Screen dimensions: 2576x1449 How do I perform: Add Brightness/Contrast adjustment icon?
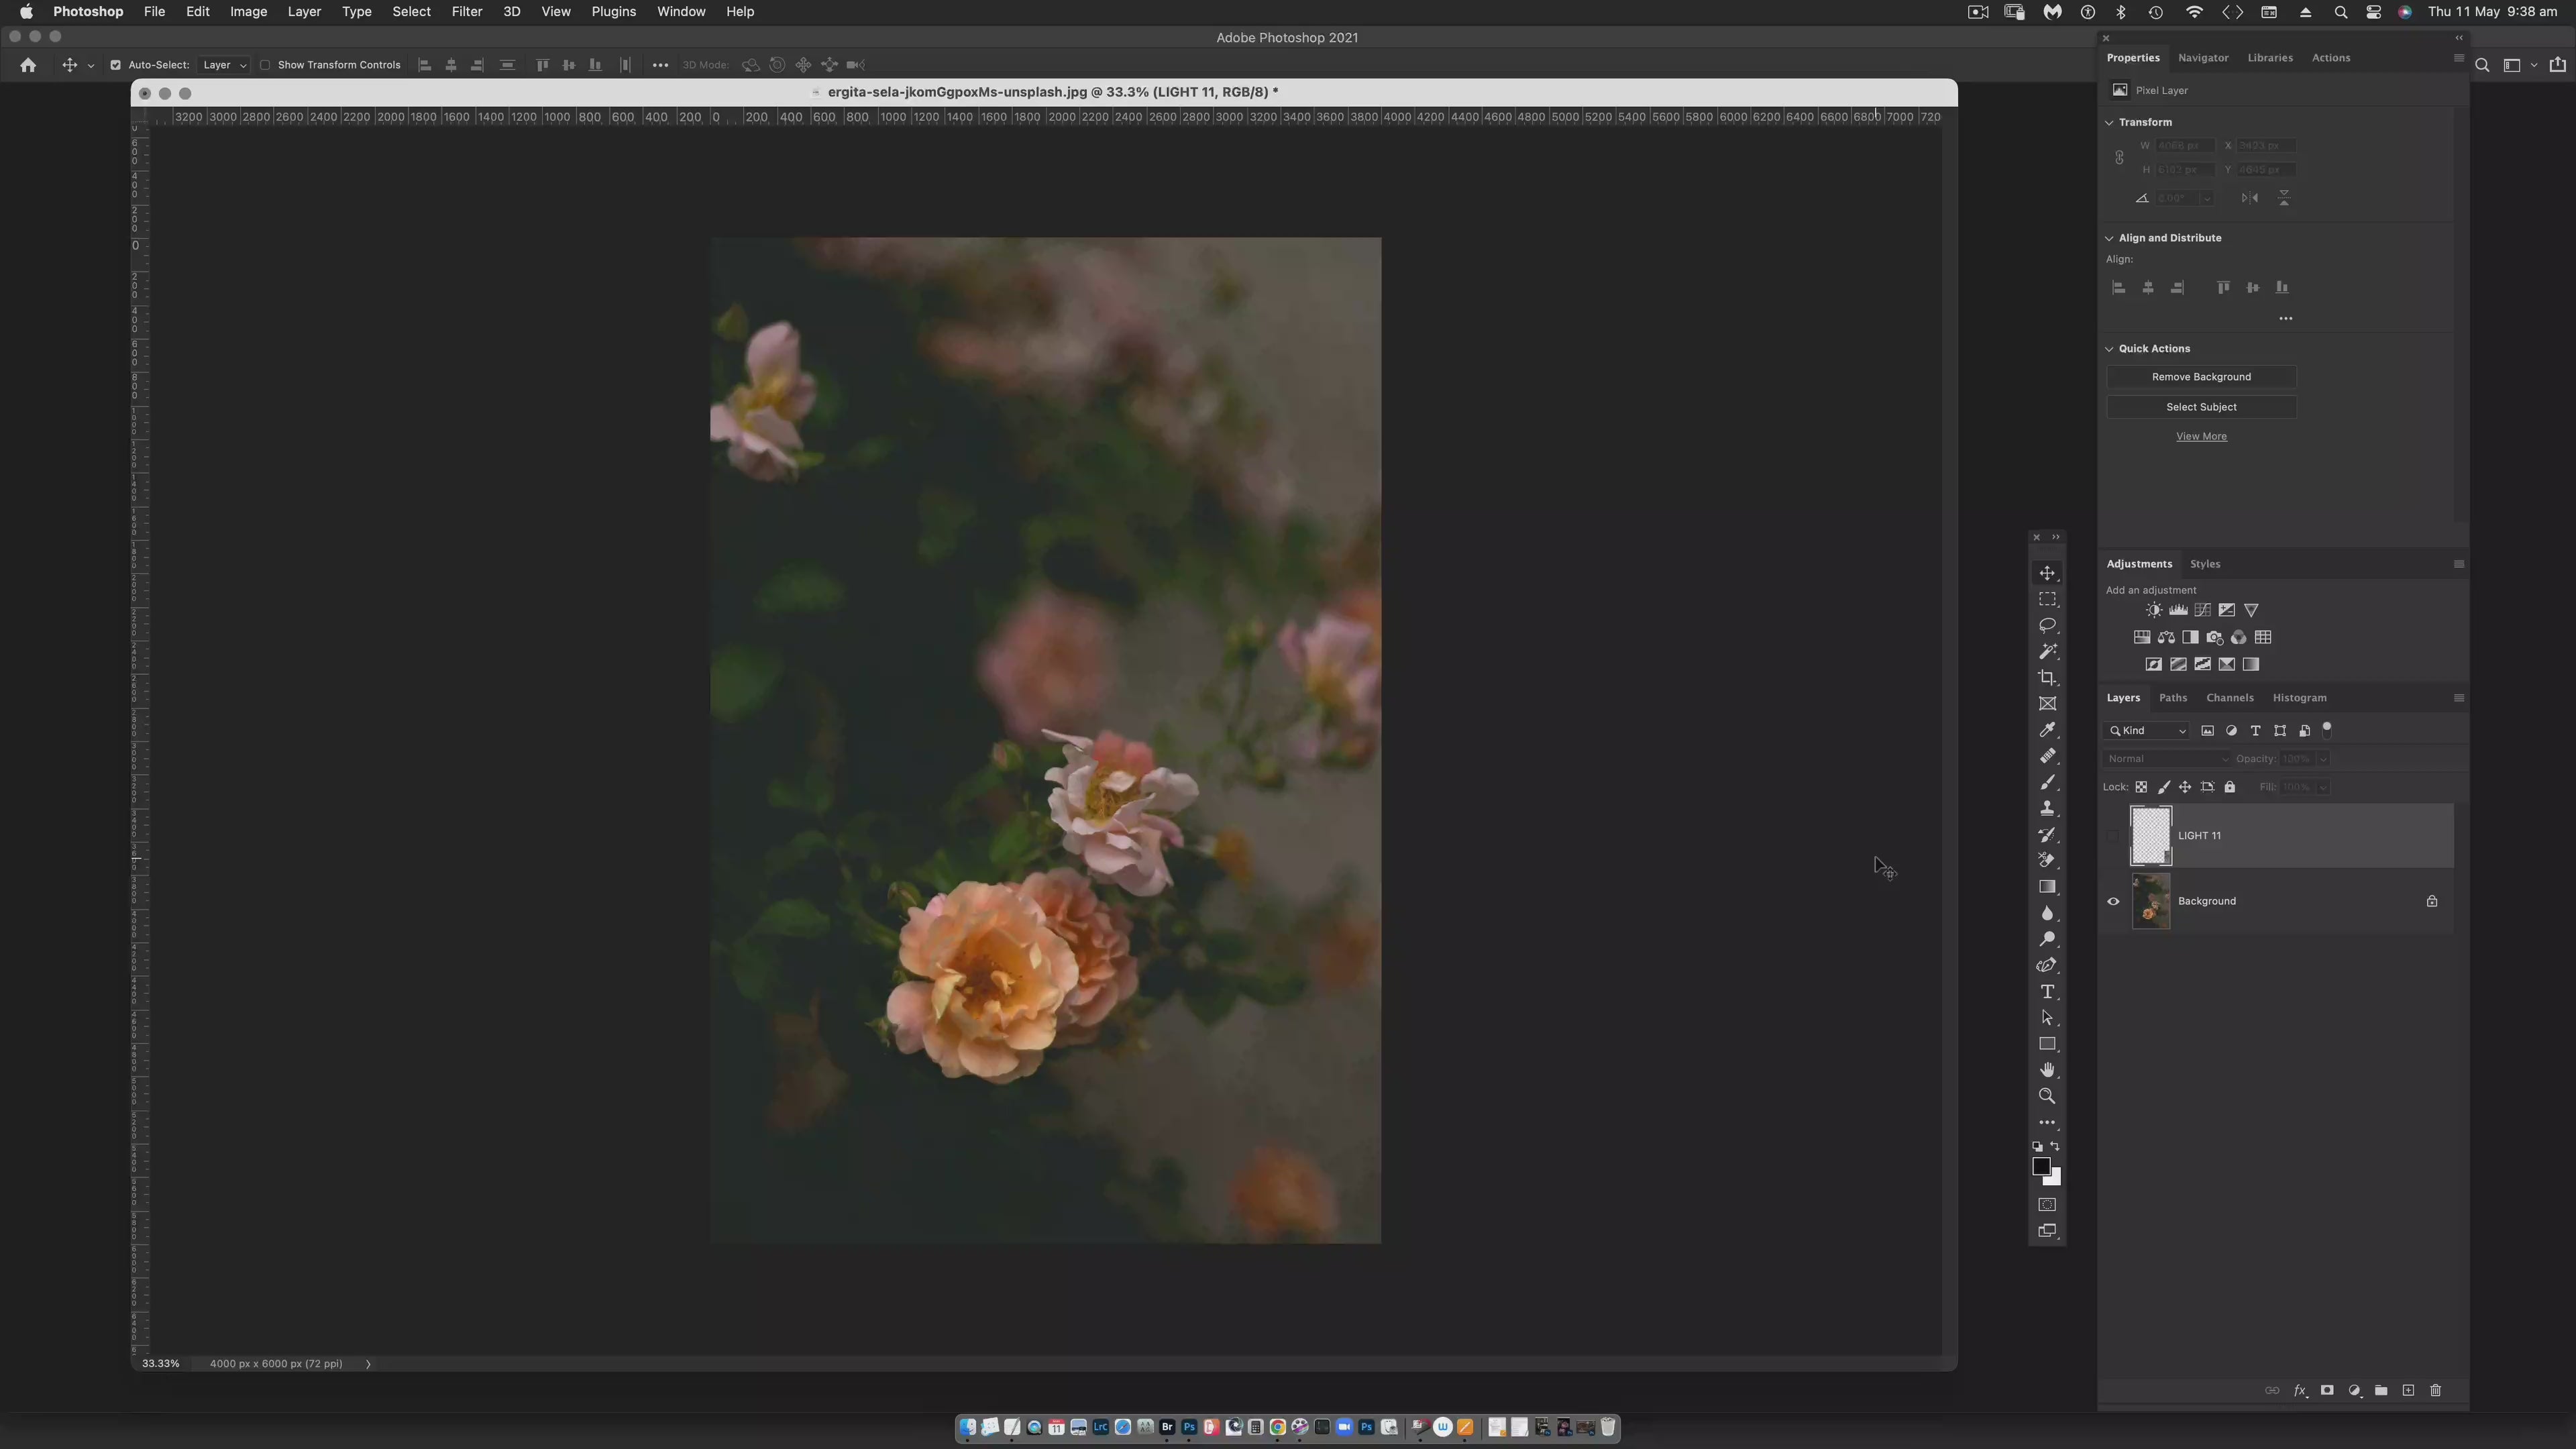[x=2153, y=610]
